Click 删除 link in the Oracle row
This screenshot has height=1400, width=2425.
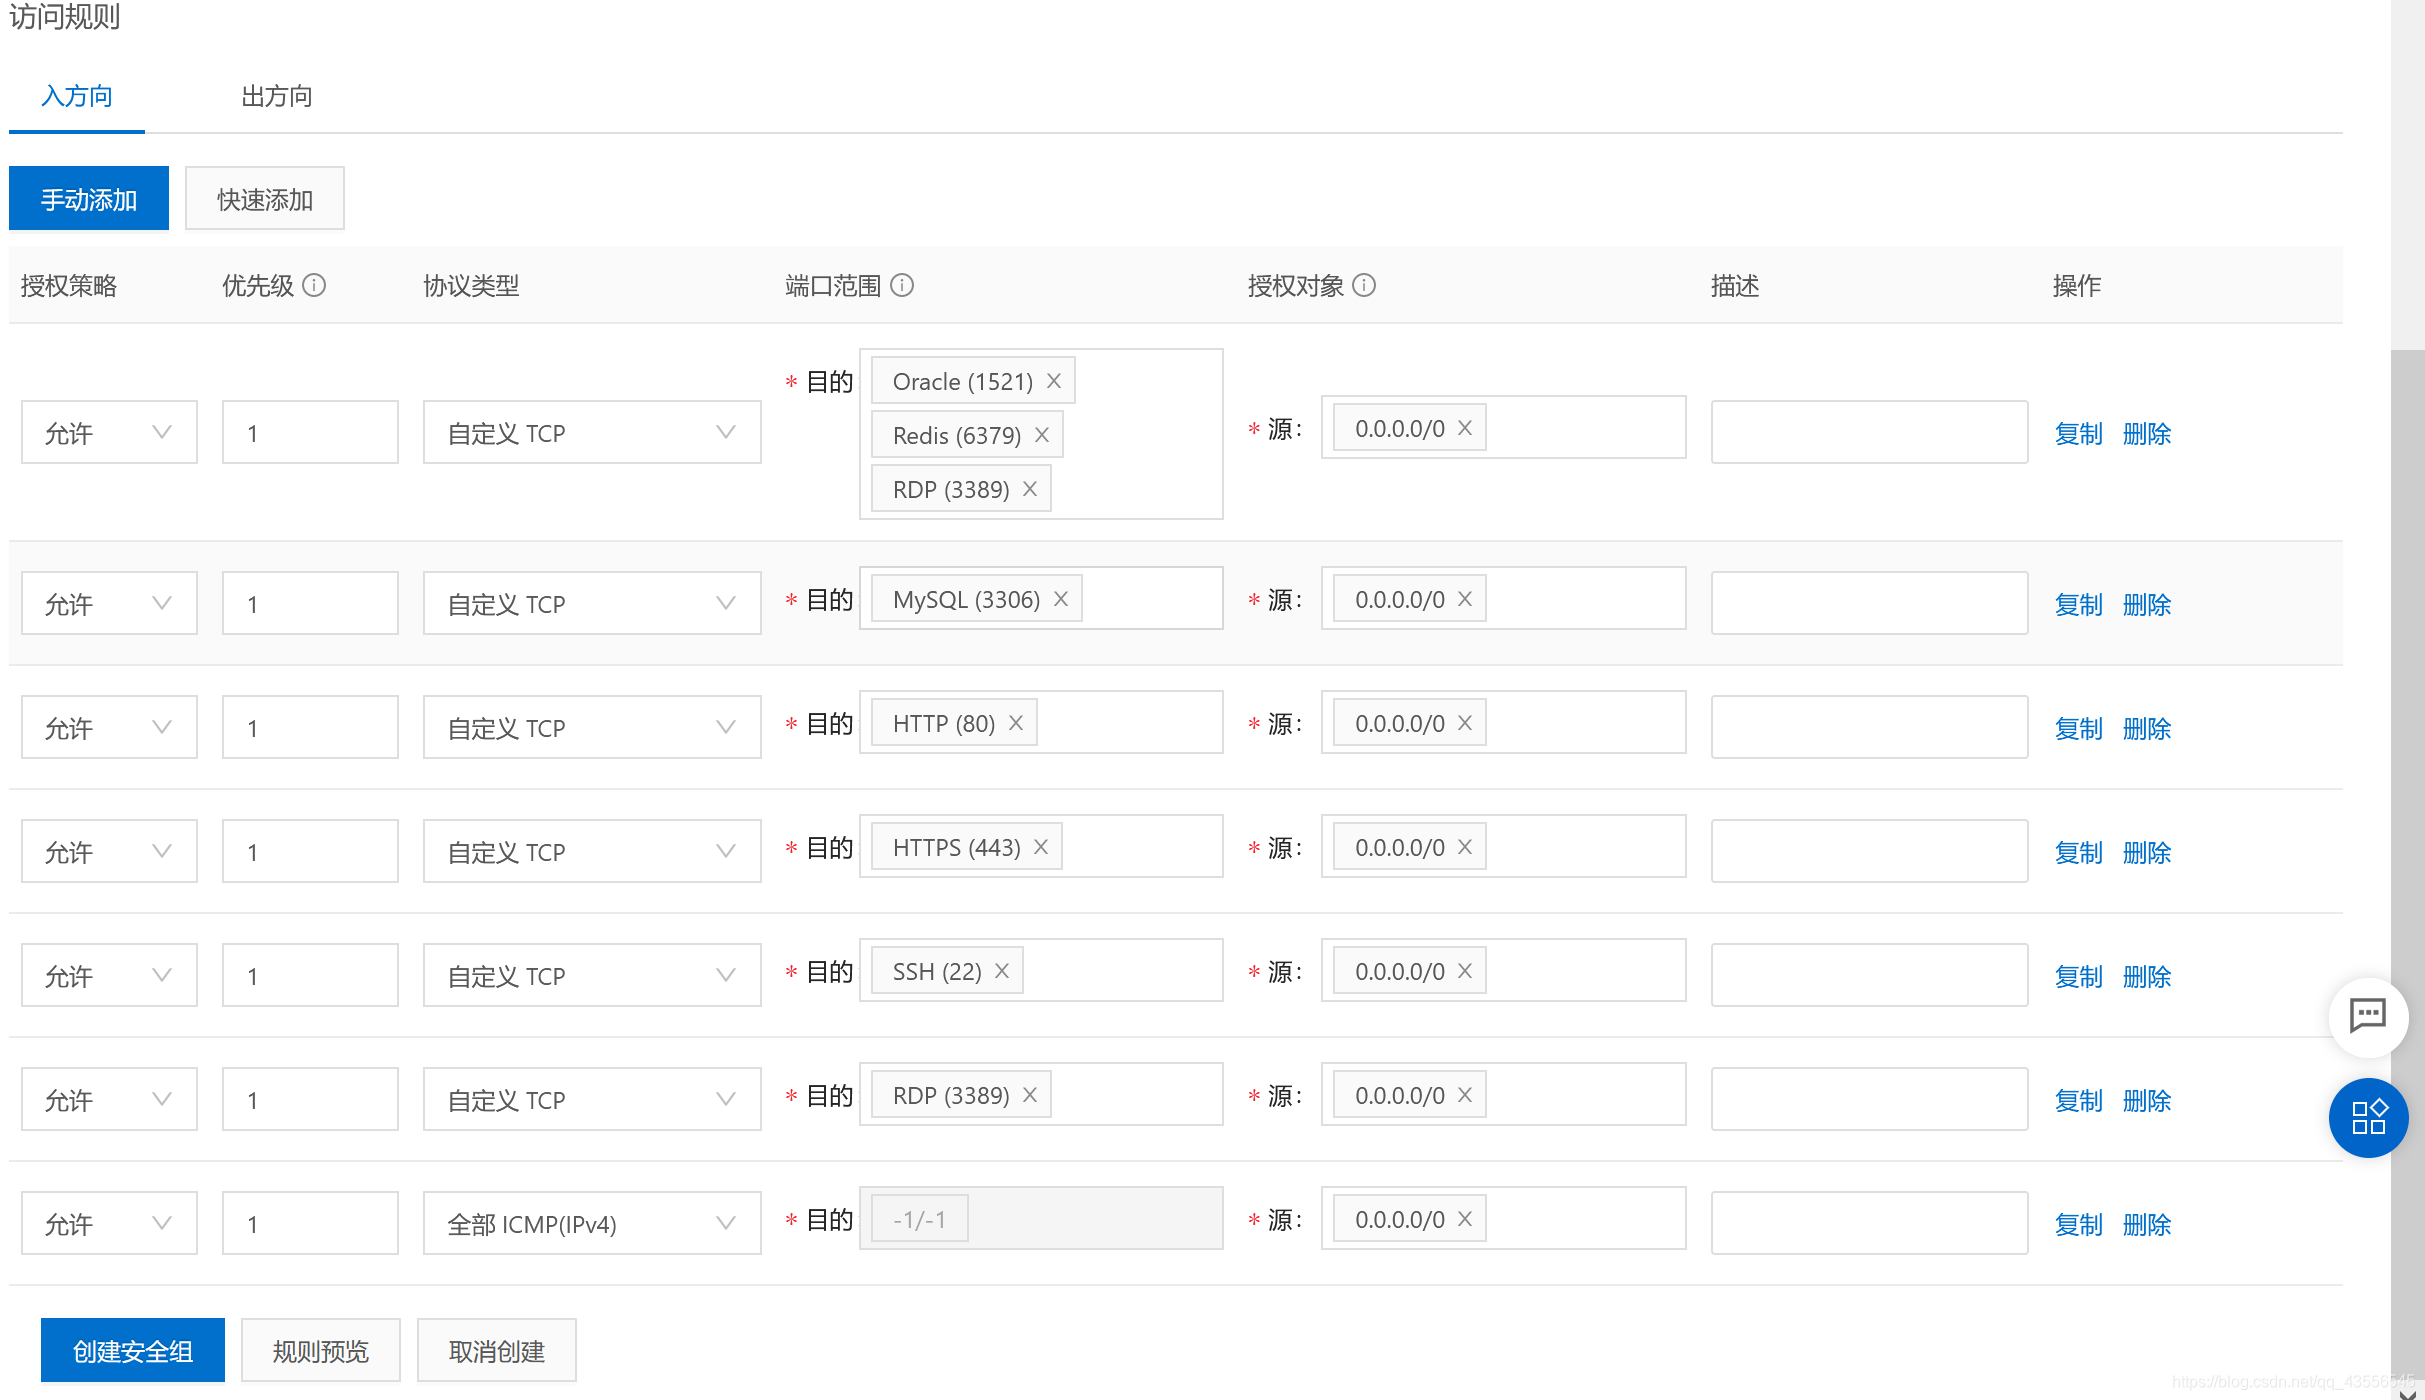point(2147,434)
